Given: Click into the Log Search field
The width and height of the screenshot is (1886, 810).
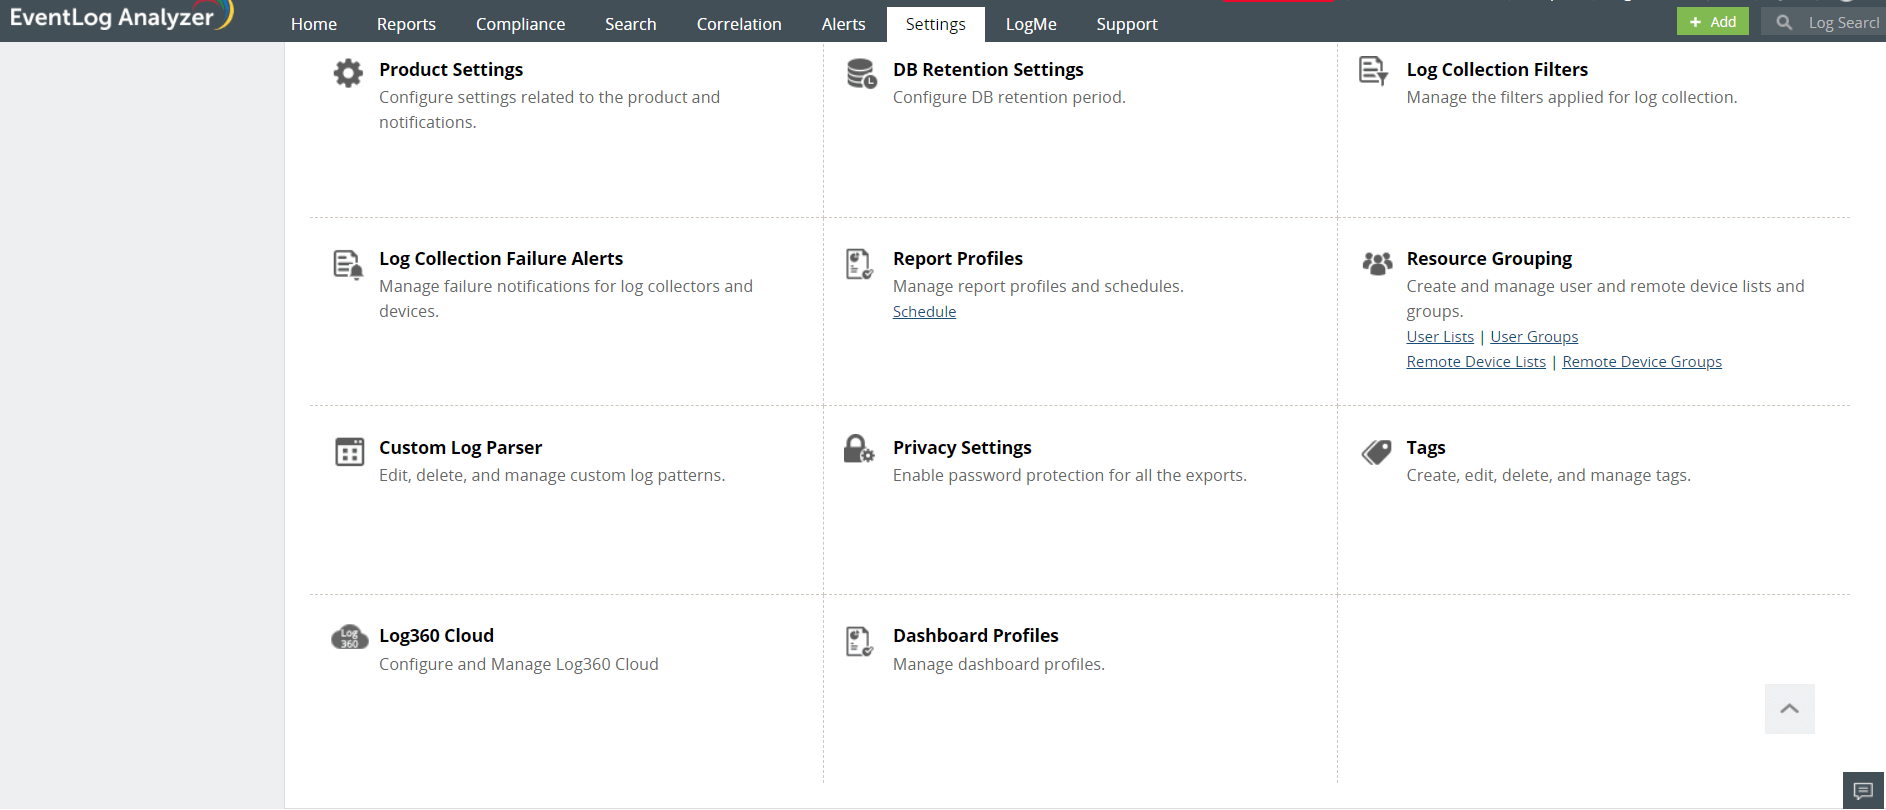Looking at the screenshot, I should [x=1842, y=22].
